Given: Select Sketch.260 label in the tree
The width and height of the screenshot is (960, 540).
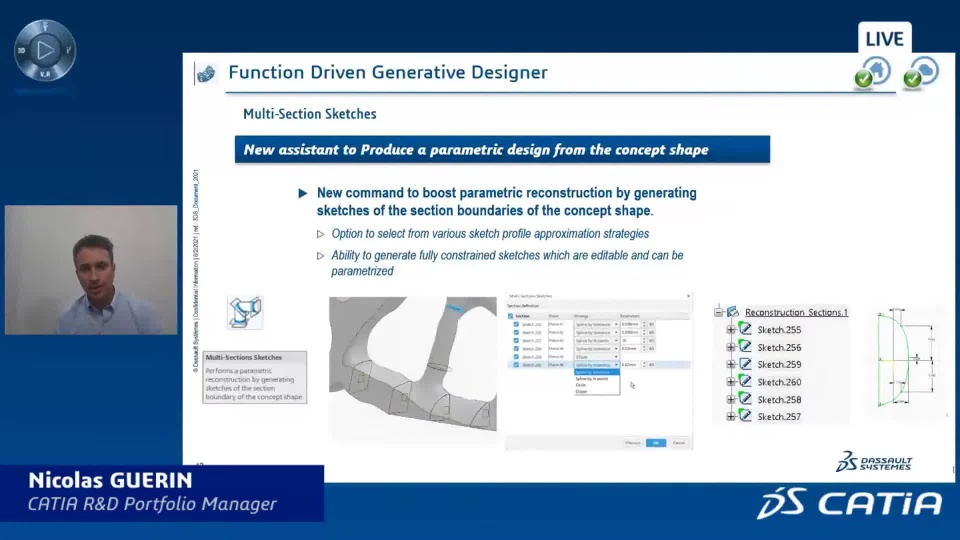Looking at the screenshot, I should [x=779, y=382].
